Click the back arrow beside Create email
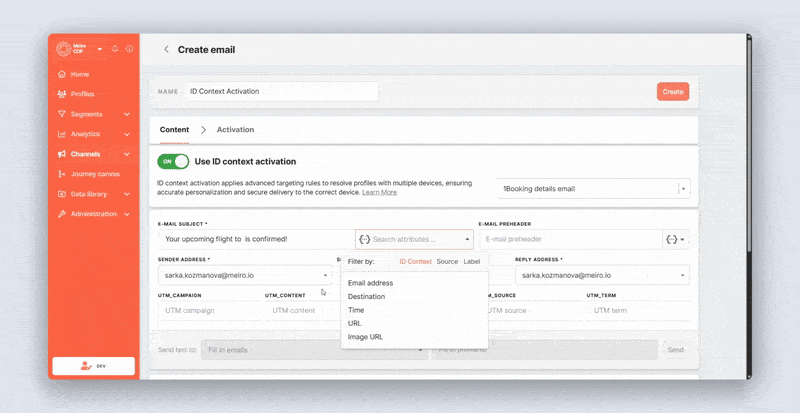 (x=166, y=49)
